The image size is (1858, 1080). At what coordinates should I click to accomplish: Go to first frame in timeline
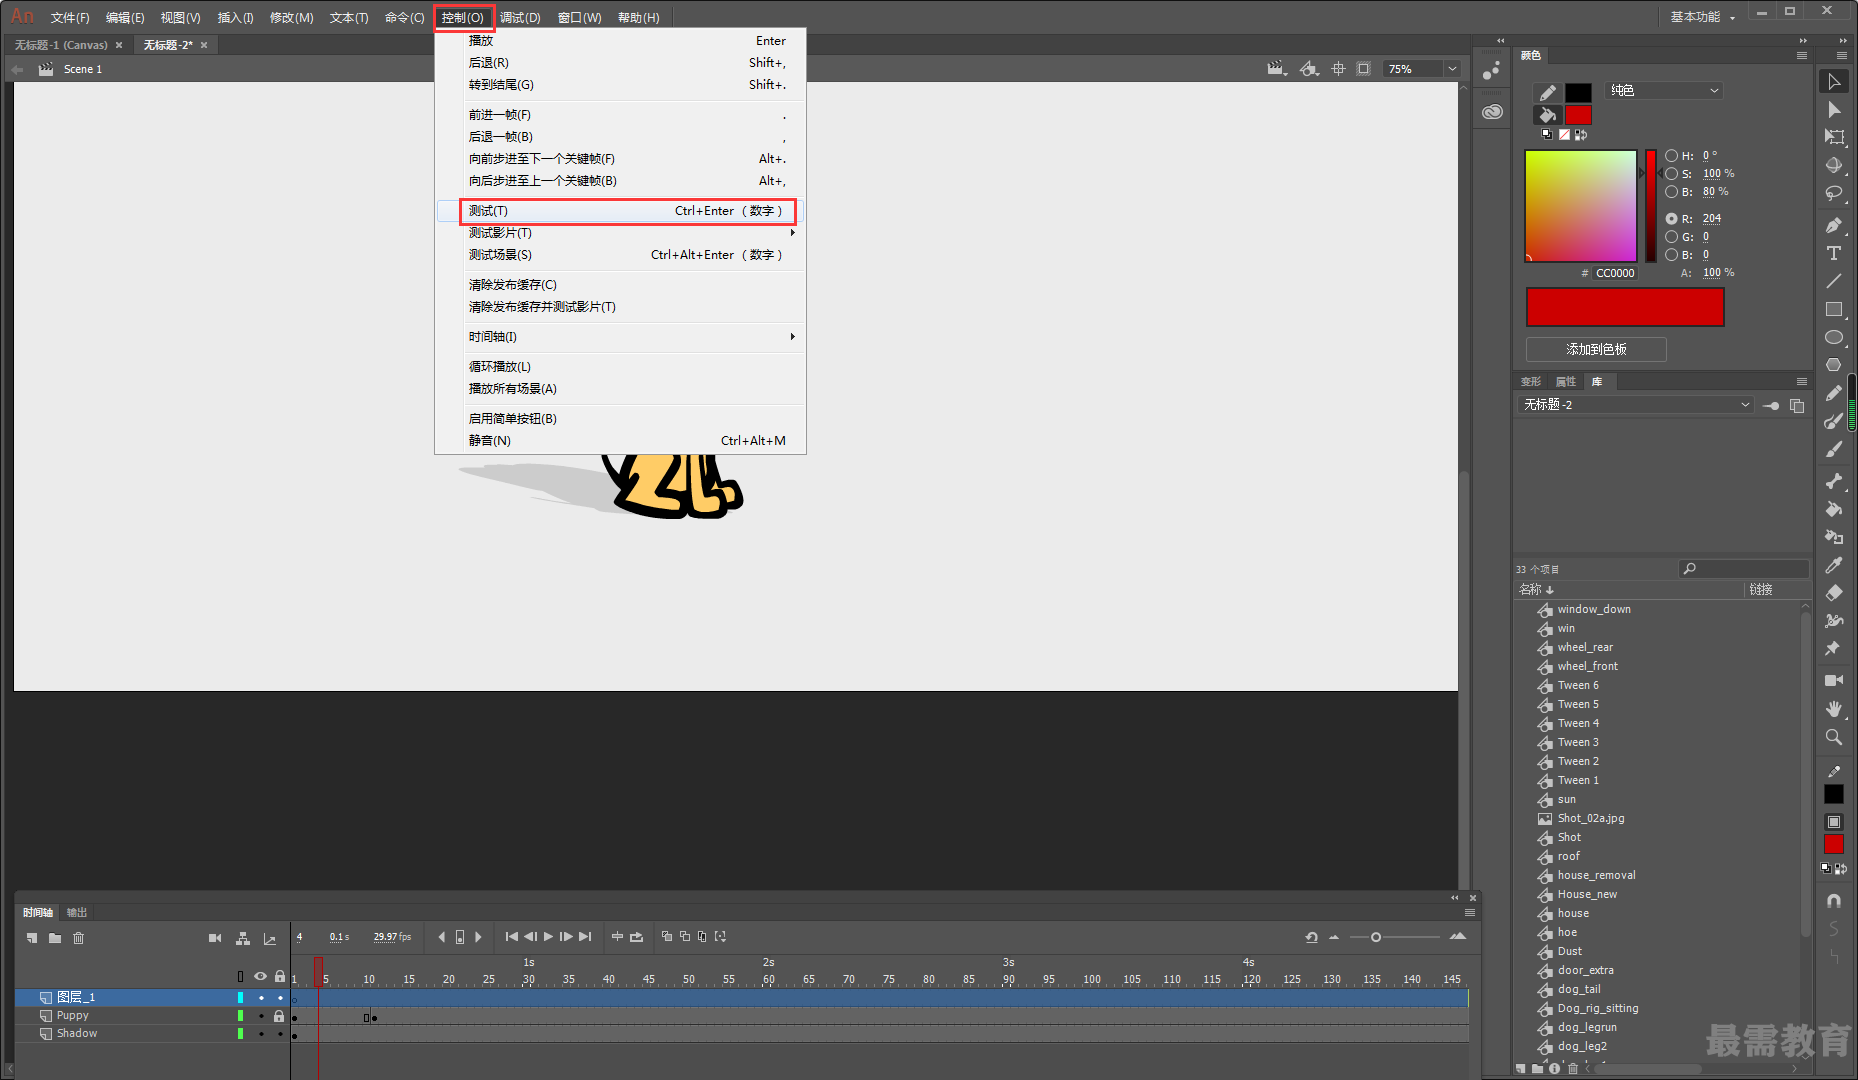point(512,937)
